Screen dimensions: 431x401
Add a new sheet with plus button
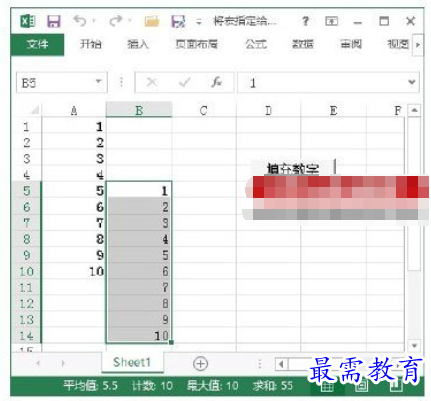200,363
